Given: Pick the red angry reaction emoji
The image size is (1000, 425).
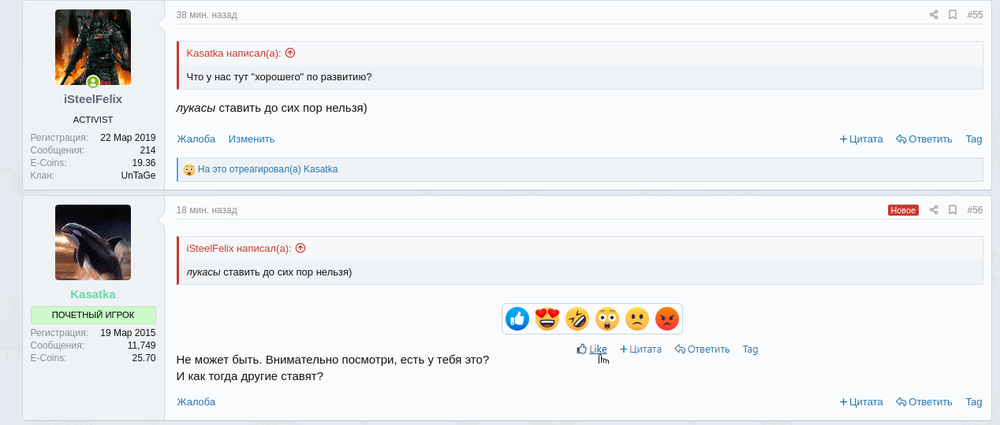Looking at the screenshot, I should tap(667, 319).
